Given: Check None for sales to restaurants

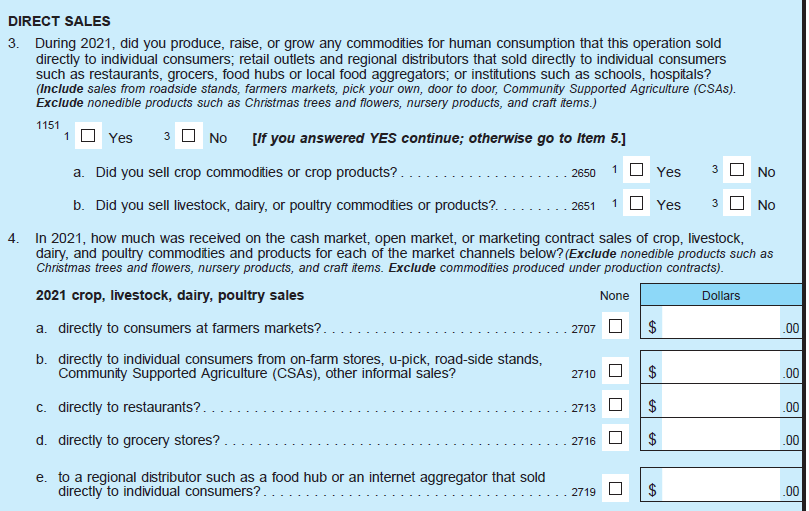Looking at the screenshot, I should 615,407.
